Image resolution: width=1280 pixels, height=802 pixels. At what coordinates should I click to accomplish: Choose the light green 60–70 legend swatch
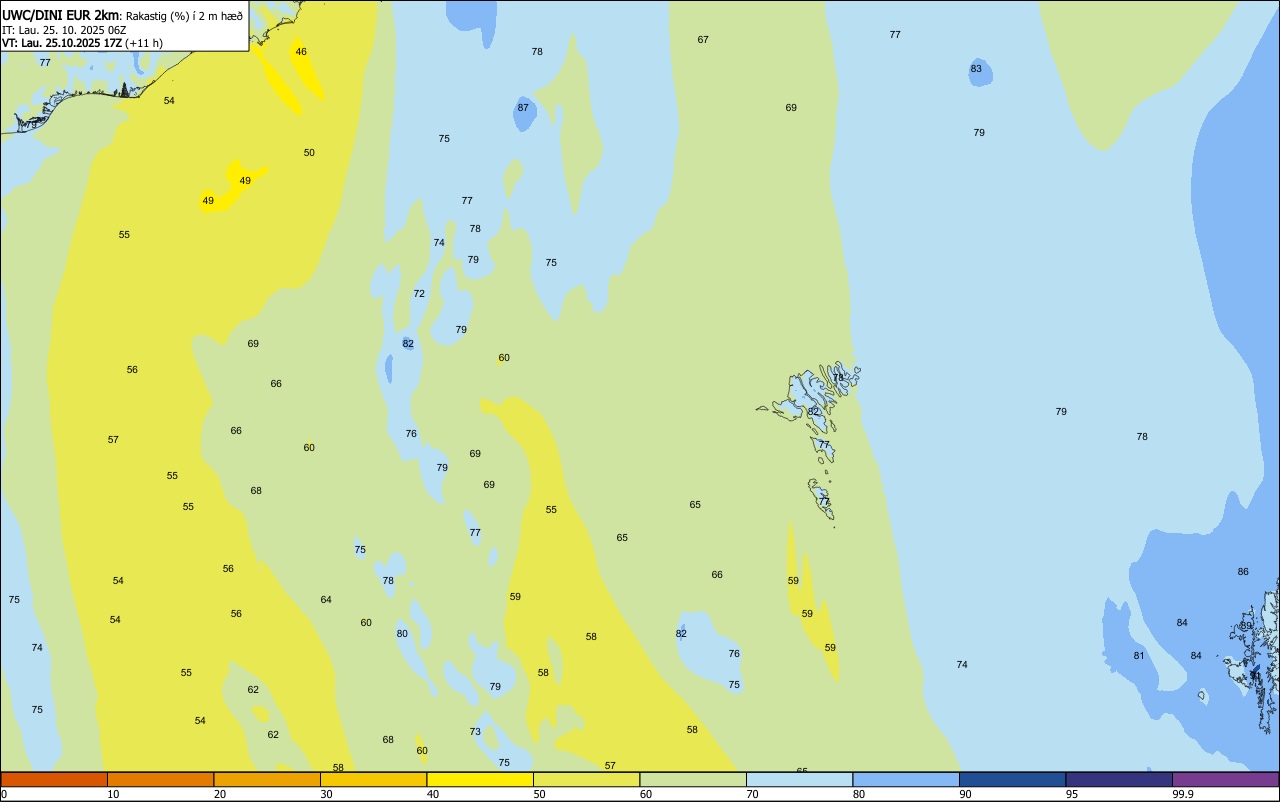tap(693, 779)
